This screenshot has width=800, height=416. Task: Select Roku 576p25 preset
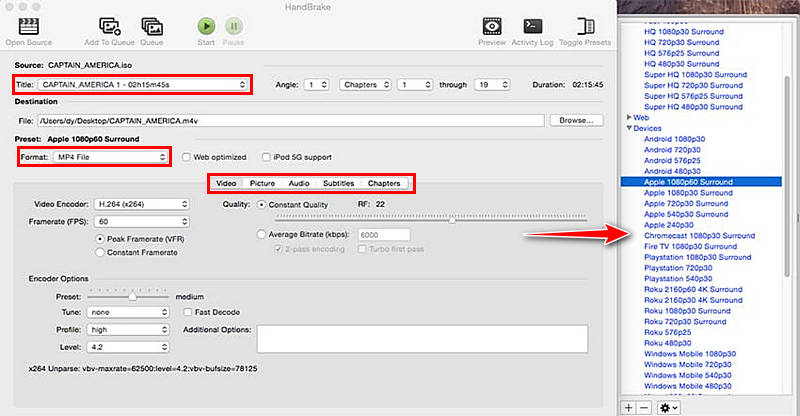click(667, 332)
